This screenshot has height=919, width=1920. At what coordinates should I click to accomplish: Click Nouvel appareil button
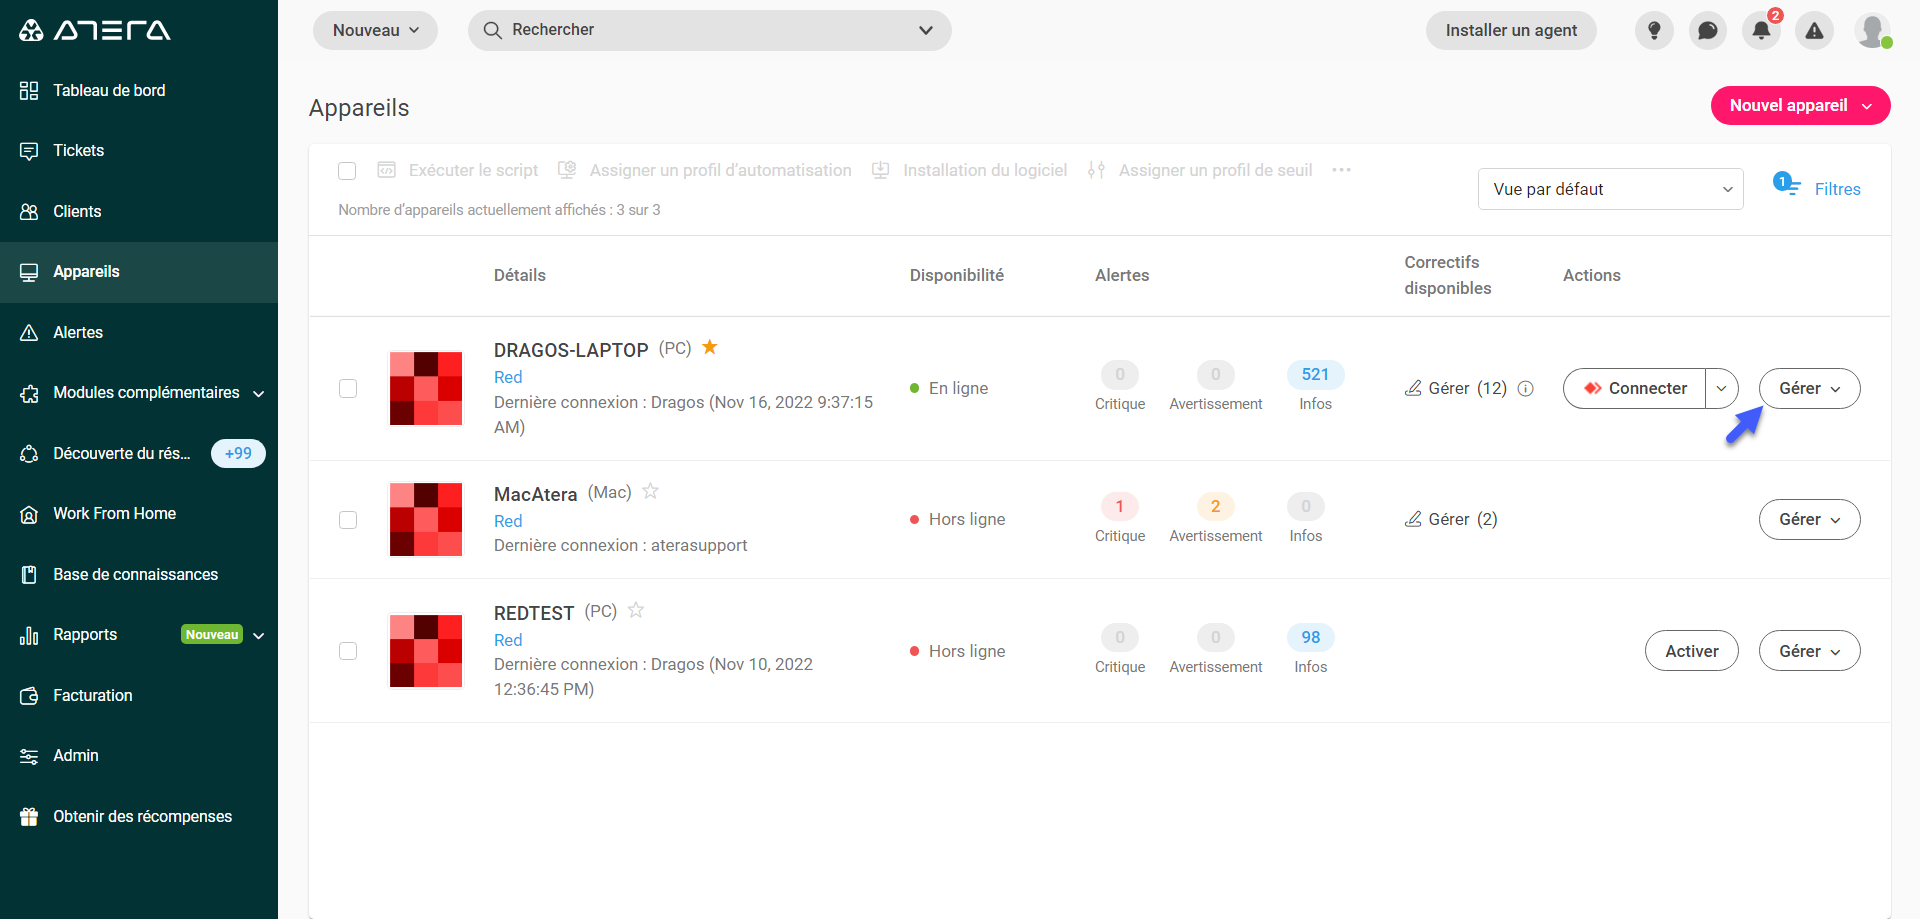[x=1800, y=106]
